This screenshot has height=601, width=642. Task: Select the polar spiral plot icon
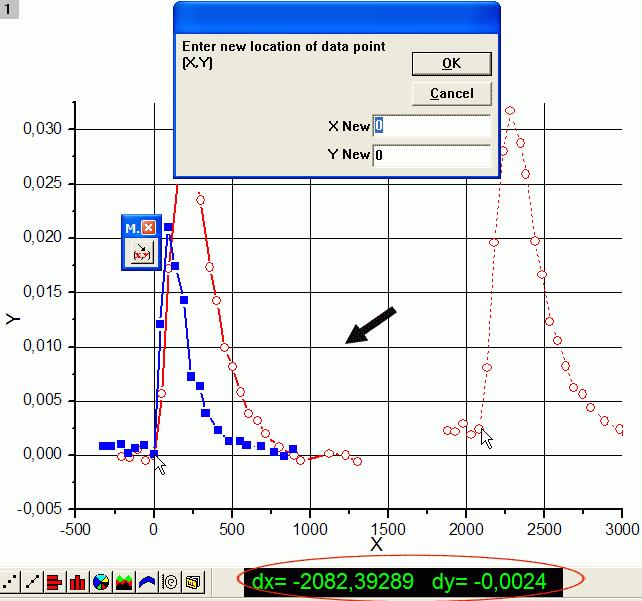click(170, 581)
